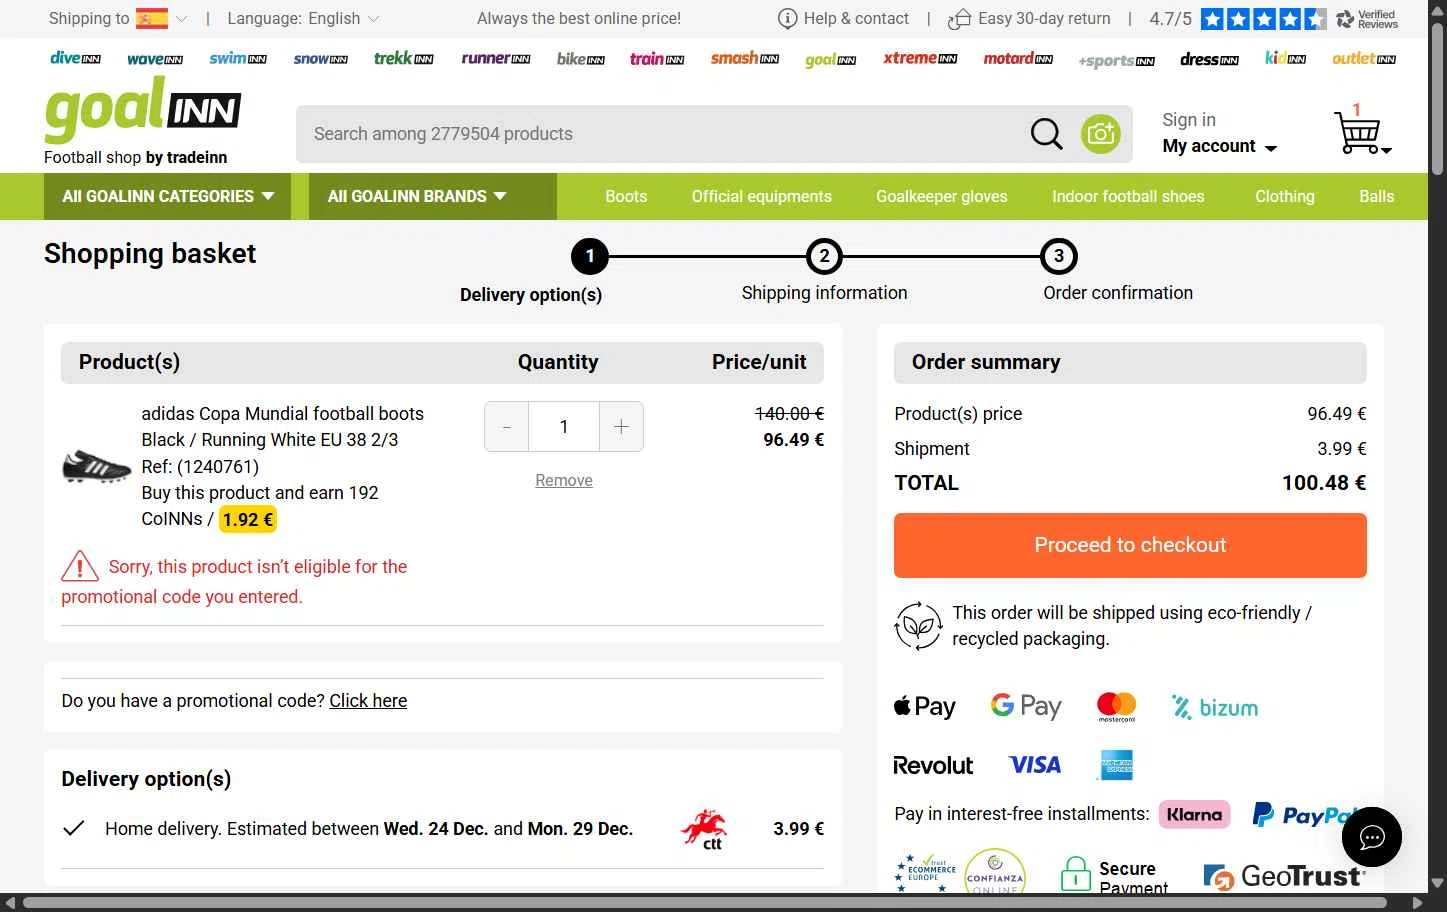This screenshot has height=912, width=1447.
Task: Click the Google Pay logo
Action: pos(1026,707)
